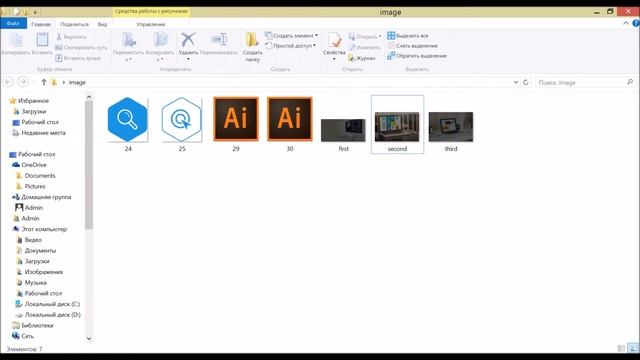Screen dimensions: 640x360
Task: Click the search magnifier icon
Action: pyautogui.click(x=630, y=82)
